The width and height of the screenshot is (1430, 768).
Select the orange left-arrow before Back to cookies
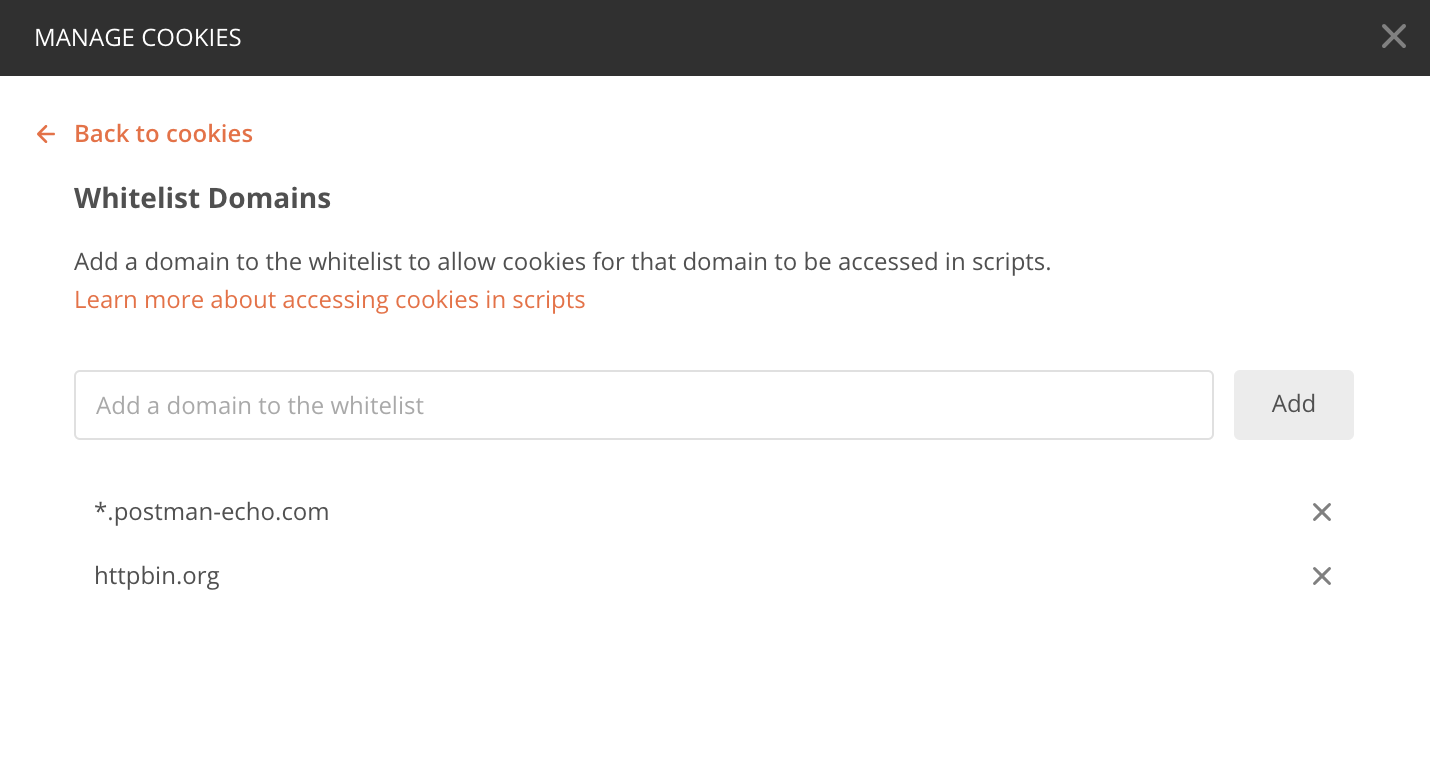pos(45,133)
